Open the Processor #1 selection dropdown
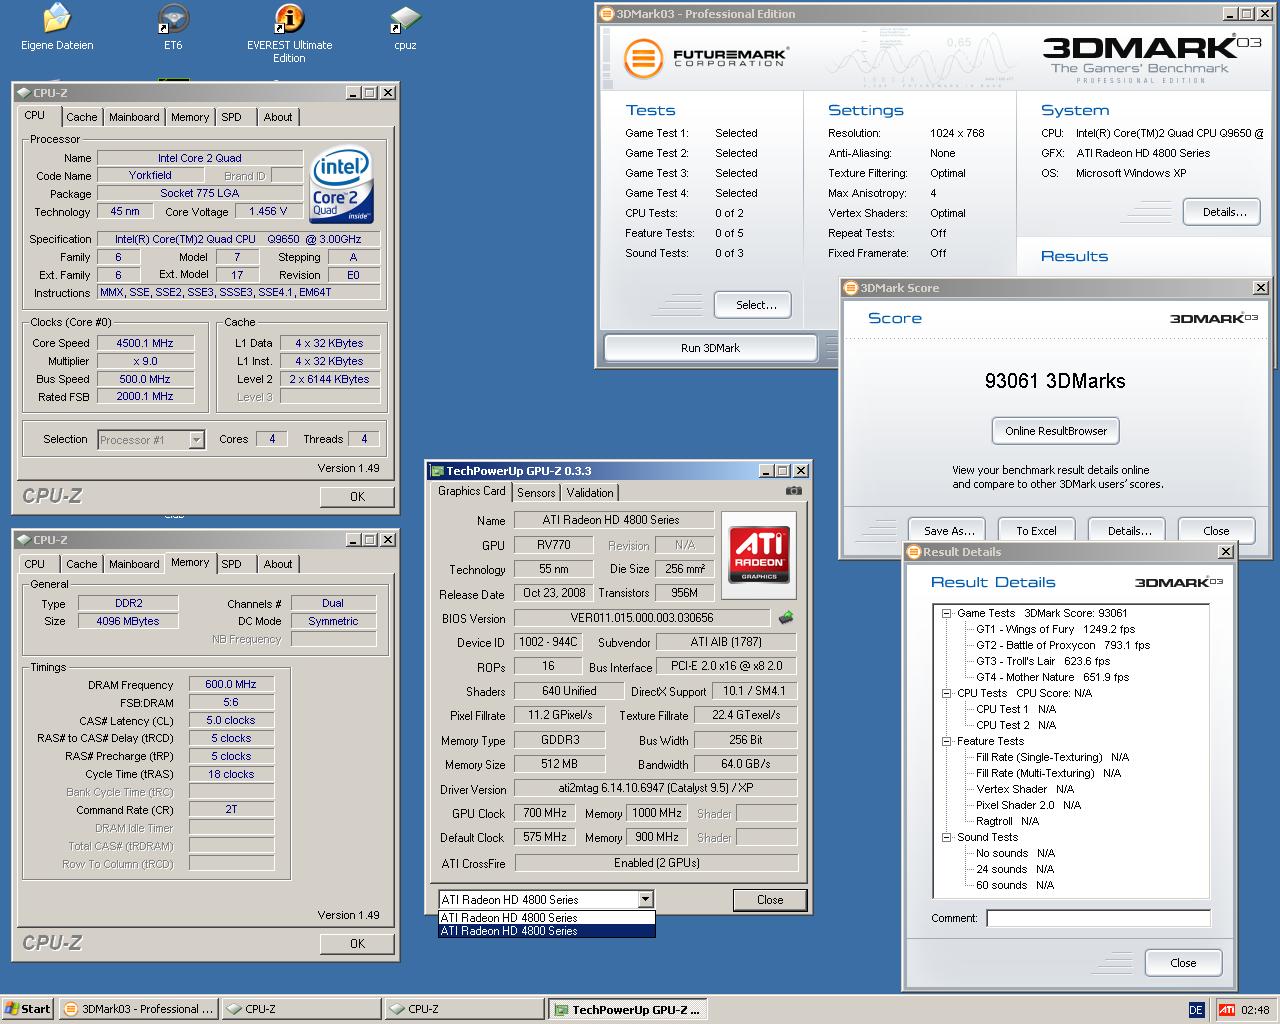The width and height of the screenshot is (1280, 1024). click(x=196, y=440)
